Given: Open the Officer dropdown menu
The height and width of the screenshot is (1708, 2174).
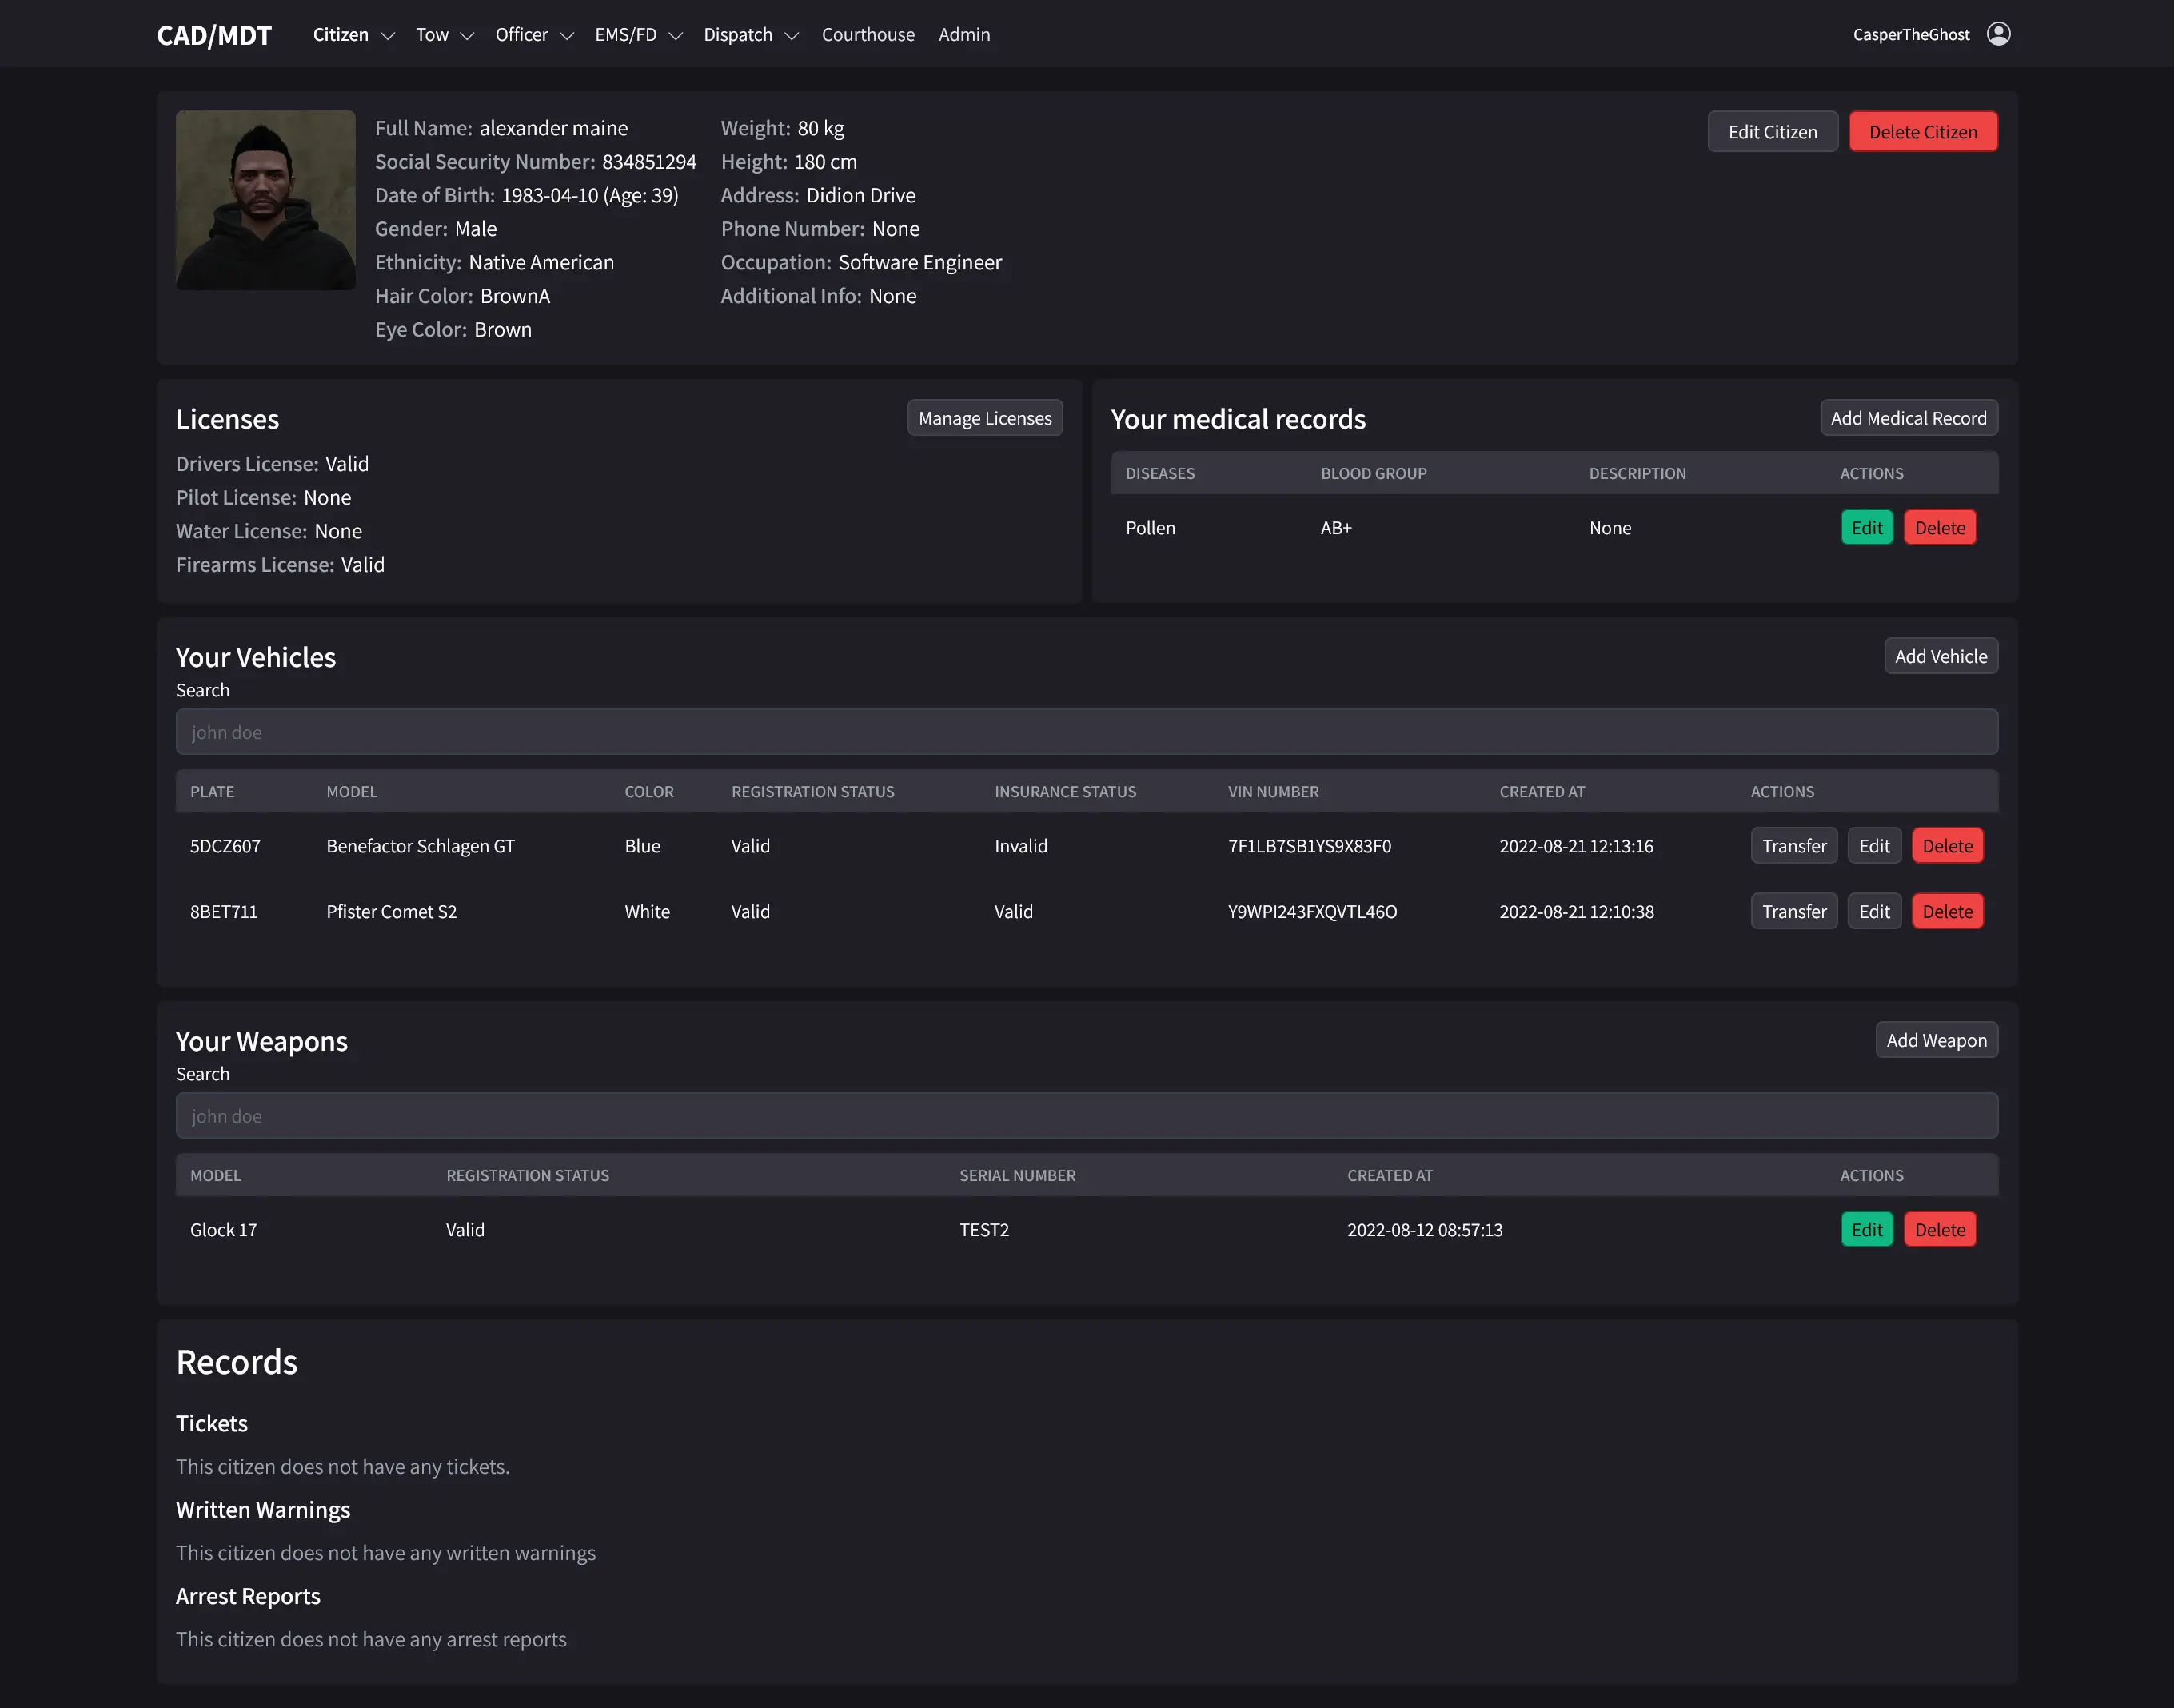Looking at the screenshot, I should [533, 34].
